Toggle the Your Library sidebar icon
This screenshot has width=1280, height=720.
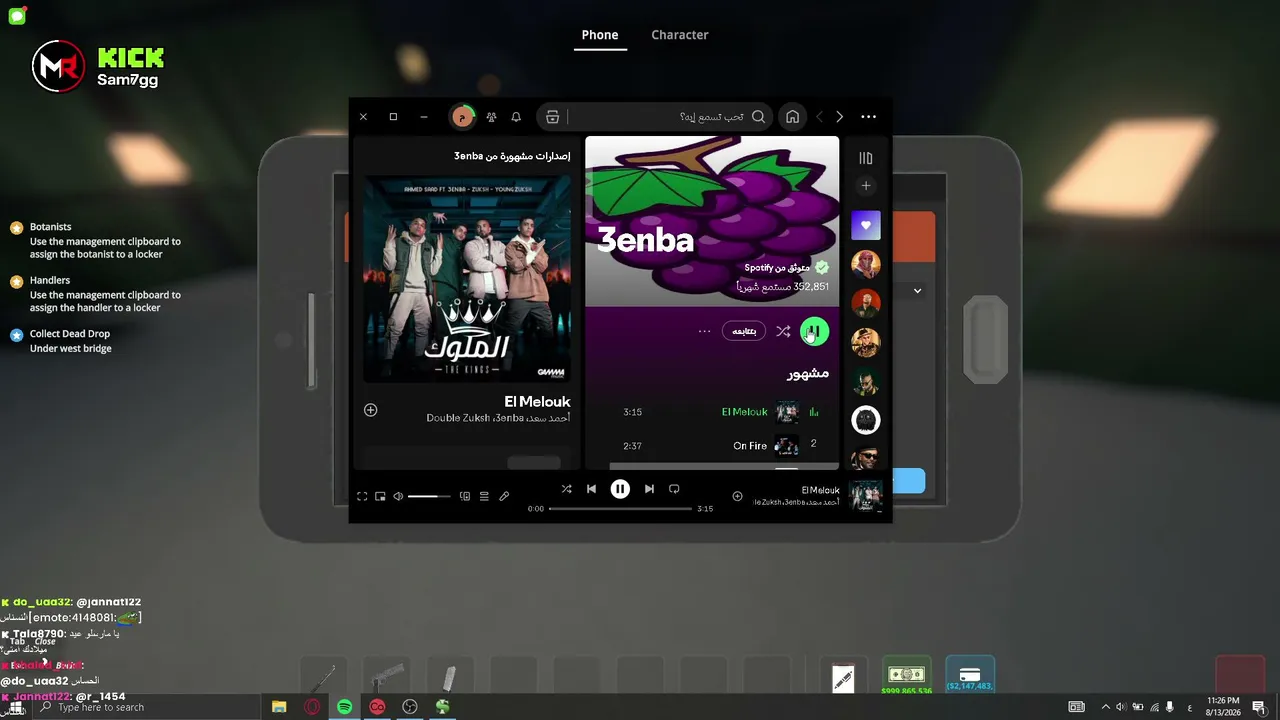(866, 158)
